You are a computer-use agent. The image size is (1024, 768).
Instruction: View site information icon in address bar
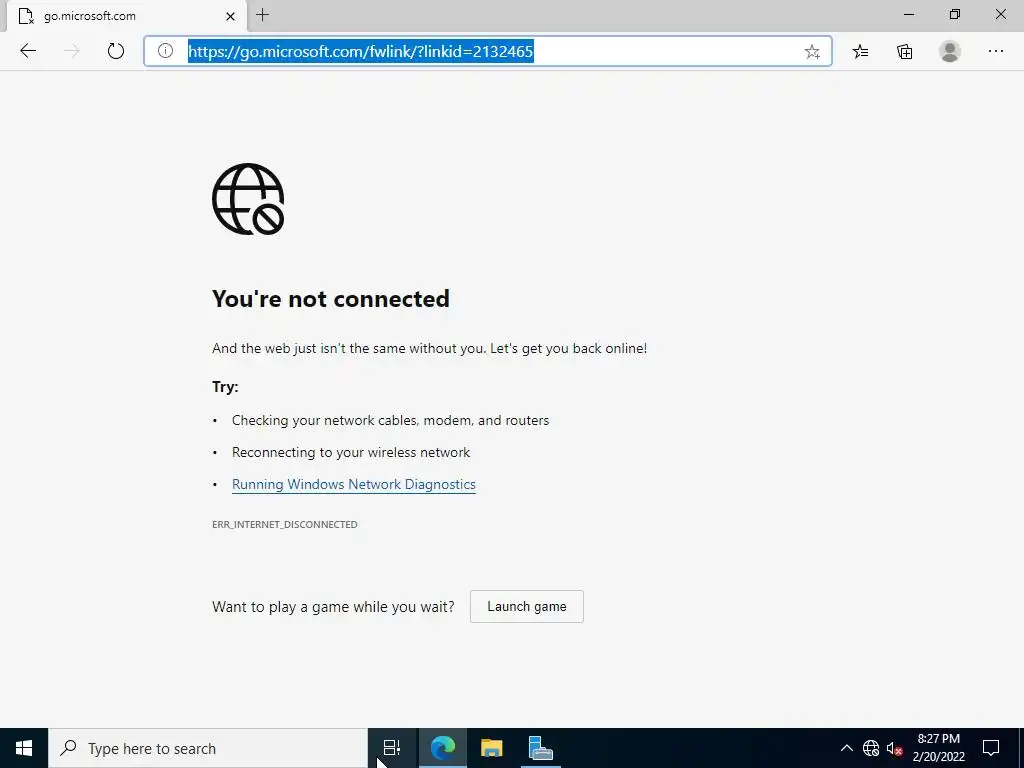point(165,51)
